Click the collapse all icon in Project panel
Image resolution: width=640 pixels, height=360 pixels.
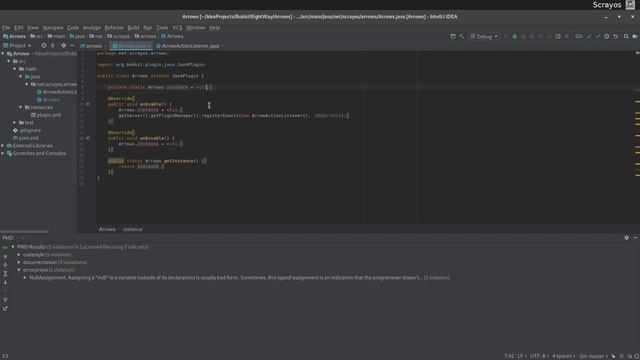coord(53,46)
